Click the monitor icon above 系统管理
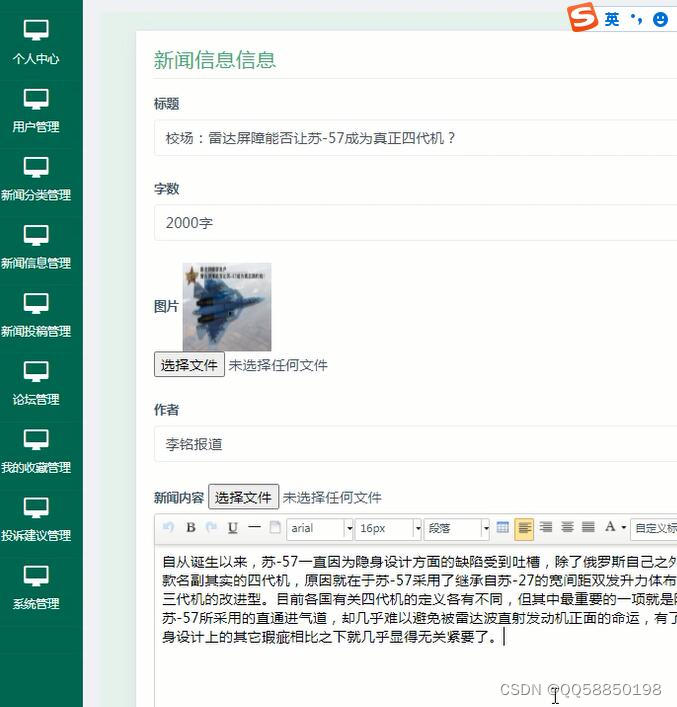 click(x=36, y=577)
